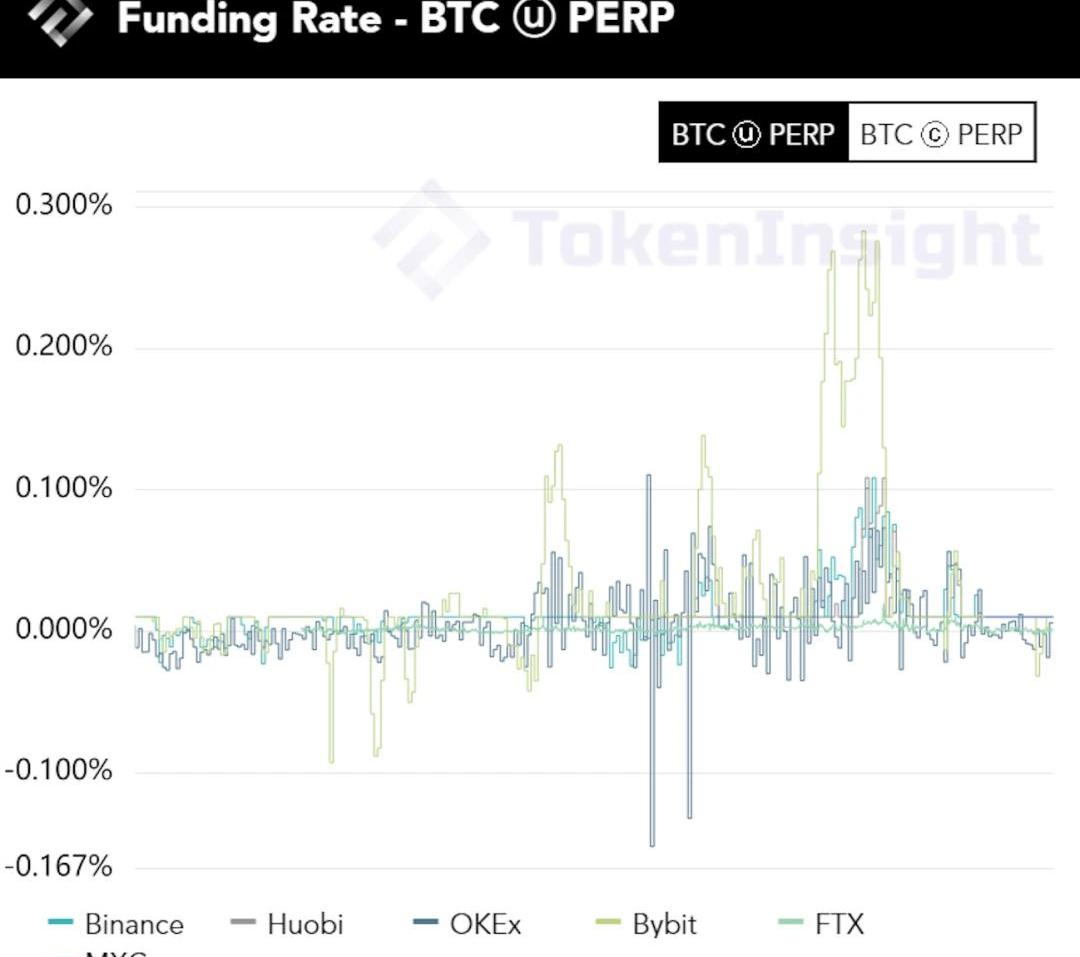Click the teal Binance legend color marker
Viewport: 1080px width, 957px height.
pyautogui.click(x=60, y=924)
